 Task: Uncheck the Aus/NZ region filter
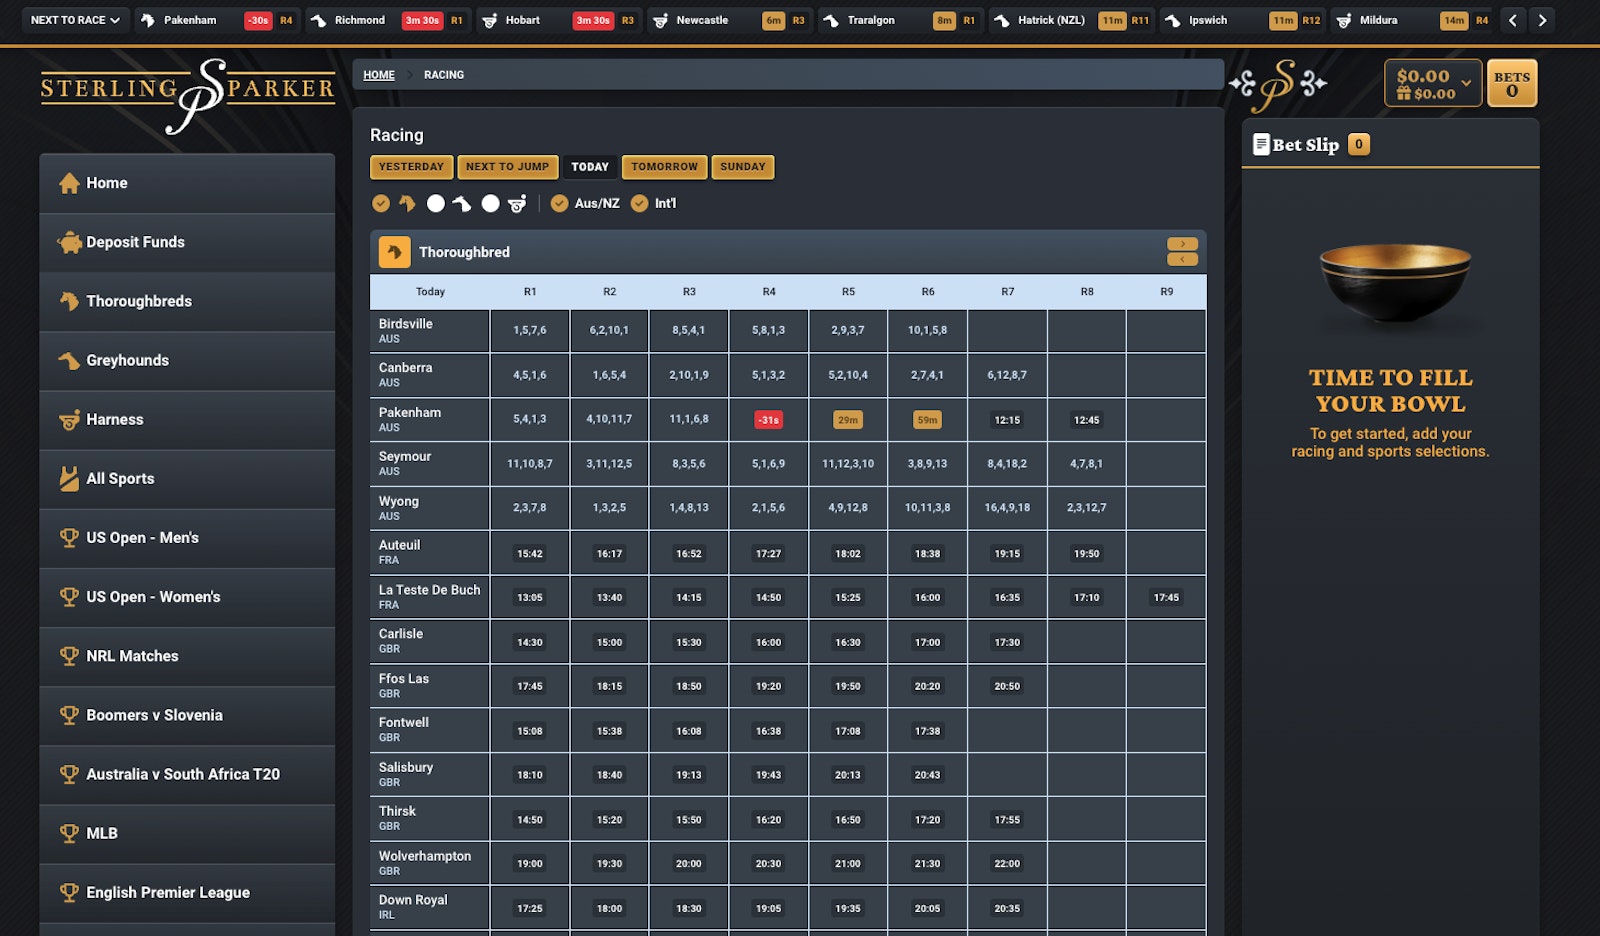tap(559, 204)
